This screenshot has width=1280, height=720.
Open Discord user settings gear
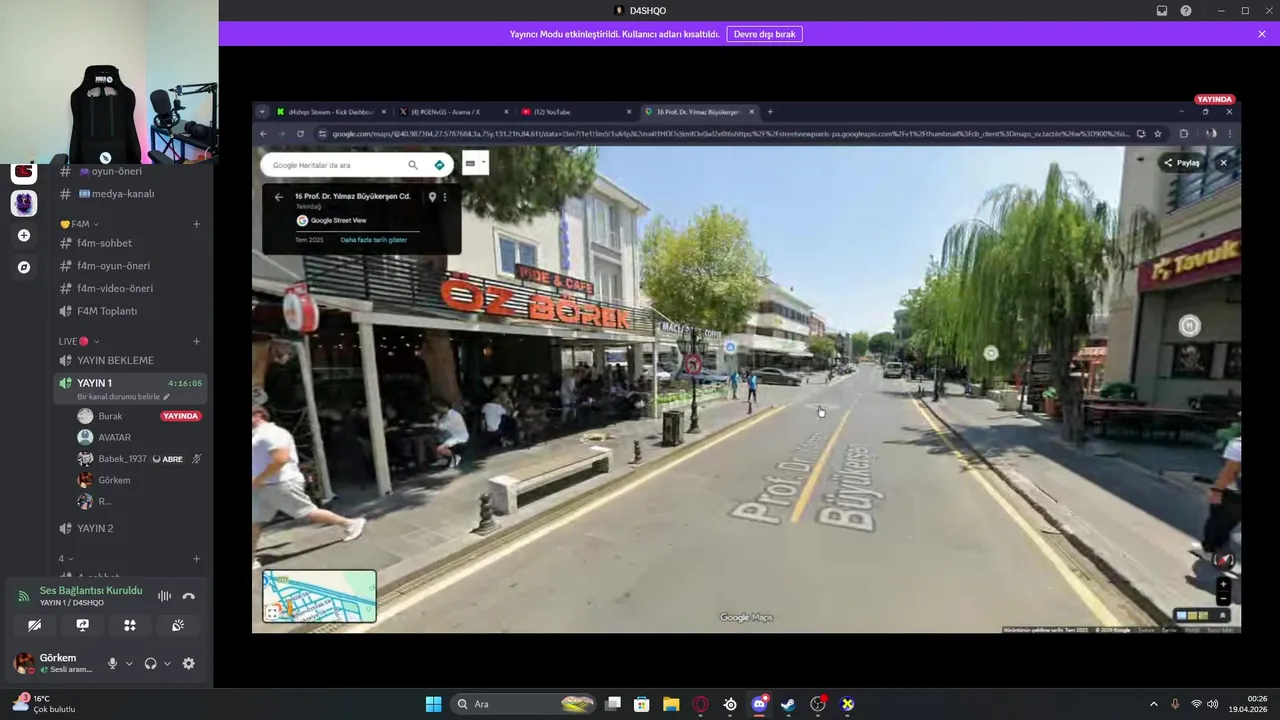coord(188,663)
